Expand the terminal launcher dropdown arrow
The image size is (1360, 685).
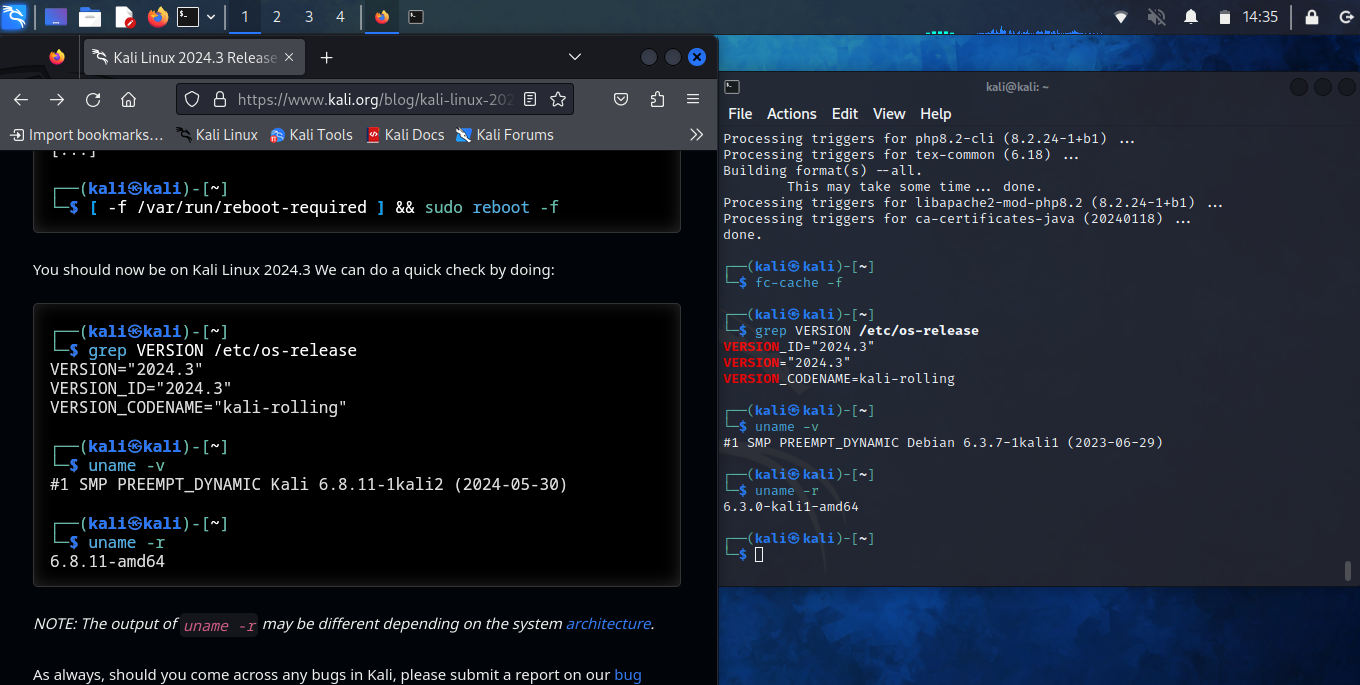pyautogui.click(x=209, y=16)
